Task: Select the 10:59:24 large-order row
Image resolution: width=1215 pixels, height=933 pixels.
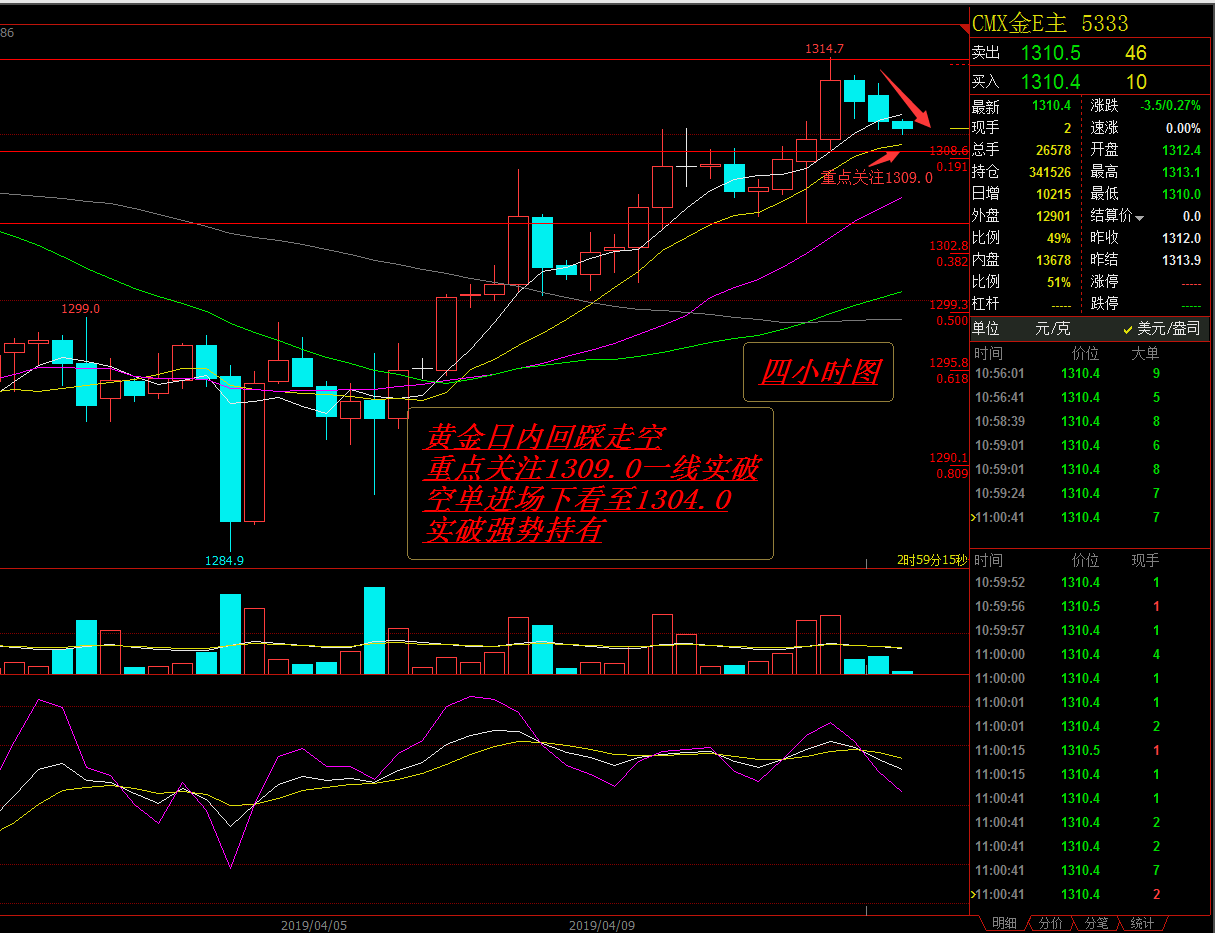Action: pos(1090,493)
